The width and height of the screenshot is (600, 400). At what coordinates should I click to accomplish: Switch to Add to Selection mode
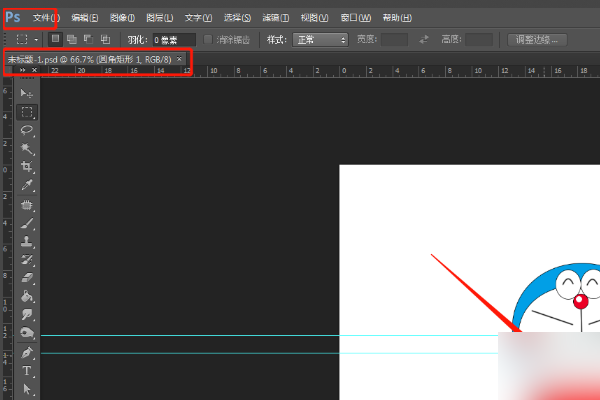[73, 39]
